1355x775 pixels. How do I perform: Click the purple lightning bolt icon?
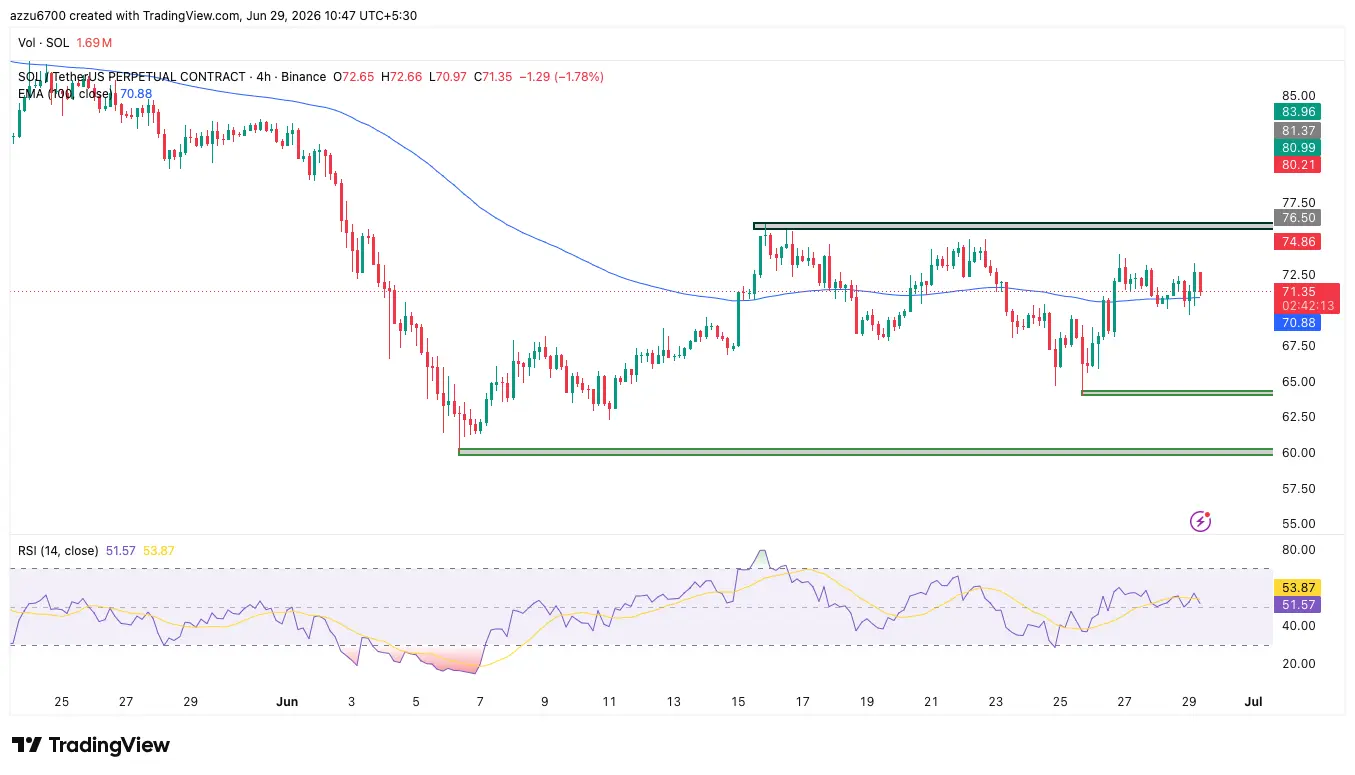[1201, 520]
